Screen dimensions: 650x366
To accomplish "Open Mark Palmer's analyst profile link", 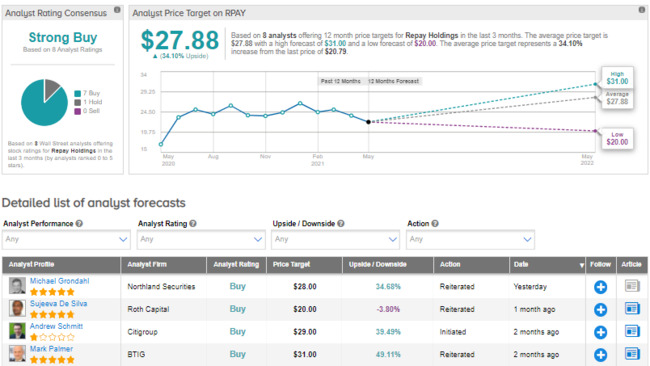I will click(51, 349).
